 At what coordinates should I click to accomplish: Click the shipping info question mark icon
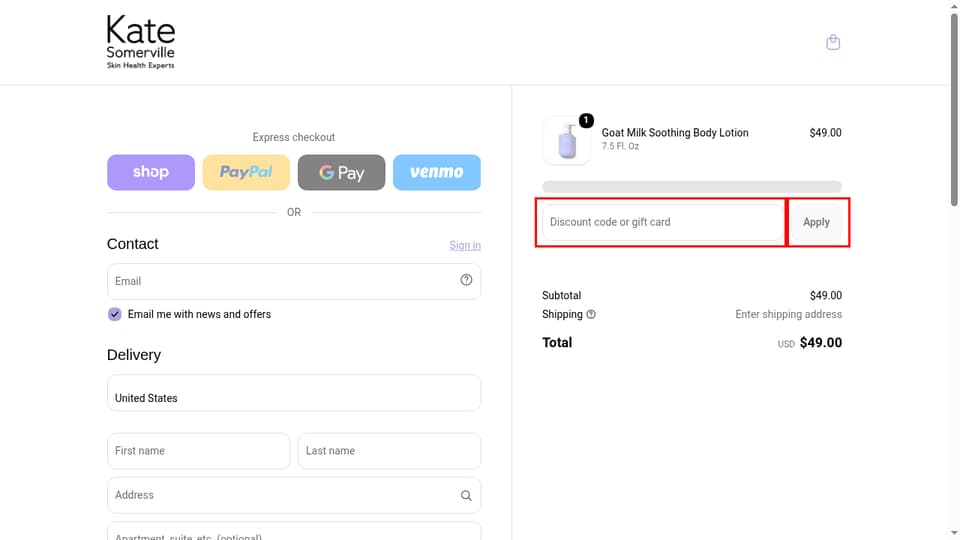(x=591, y=314)
